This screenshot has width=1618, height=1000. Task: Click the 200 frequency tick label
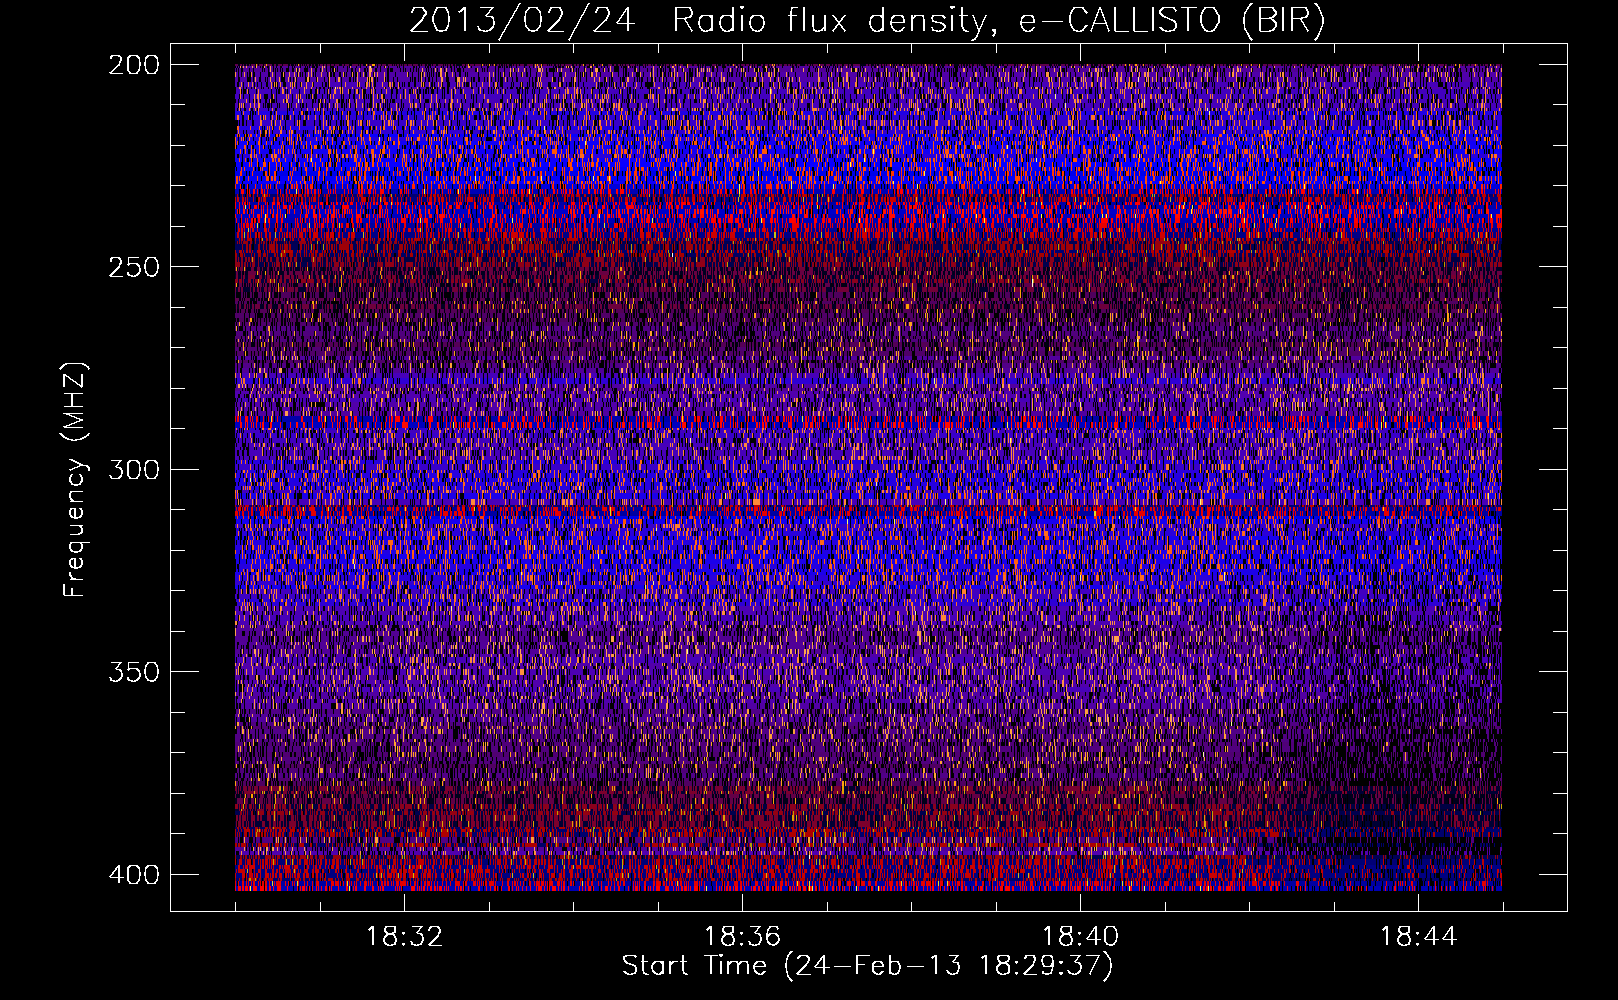(134, 65)
